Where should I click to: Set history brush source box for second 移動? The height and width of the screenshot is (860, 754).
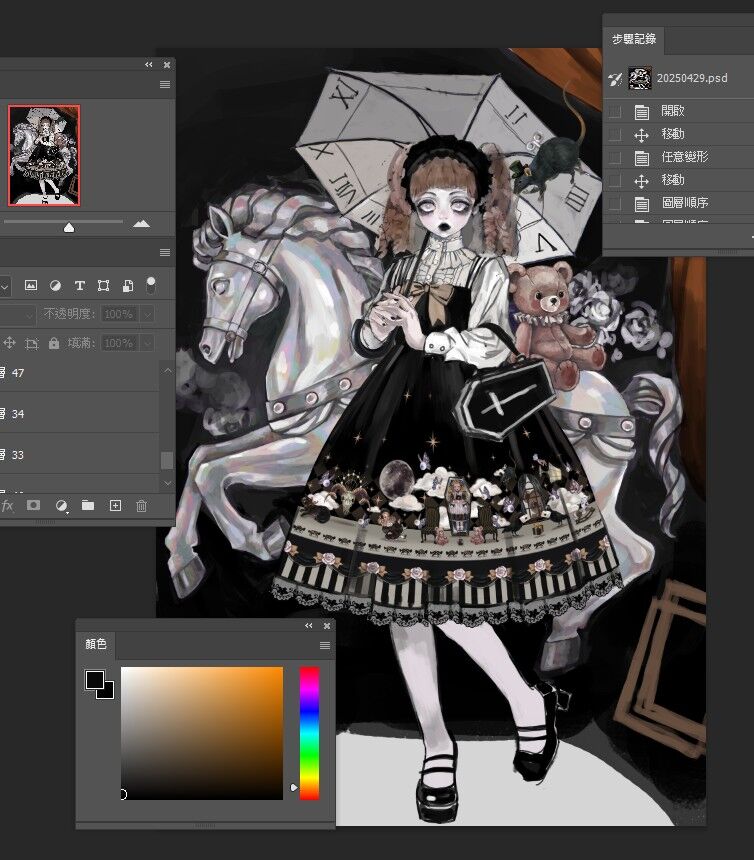(x=615, y=181)
